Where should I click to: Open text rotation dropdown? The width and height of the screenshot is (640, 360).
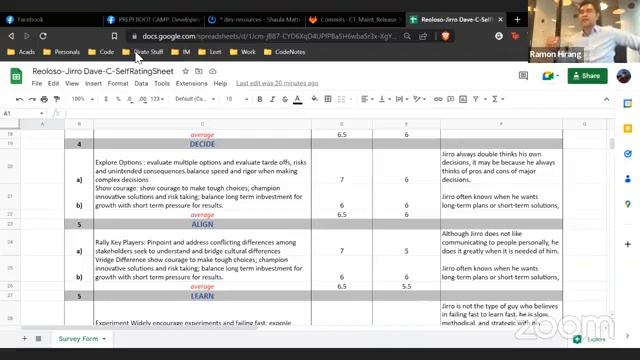pyautogui.click(x=419, y=99)
